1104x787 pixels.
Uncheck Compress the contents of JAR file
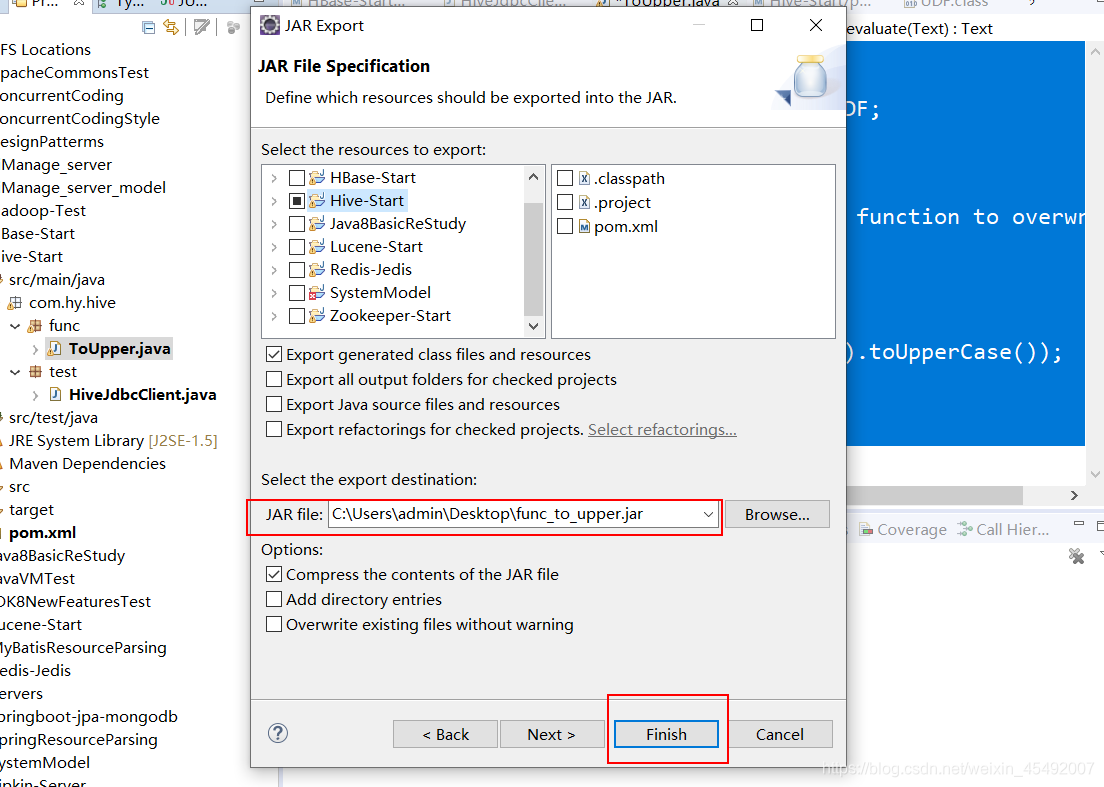(274, 574)
